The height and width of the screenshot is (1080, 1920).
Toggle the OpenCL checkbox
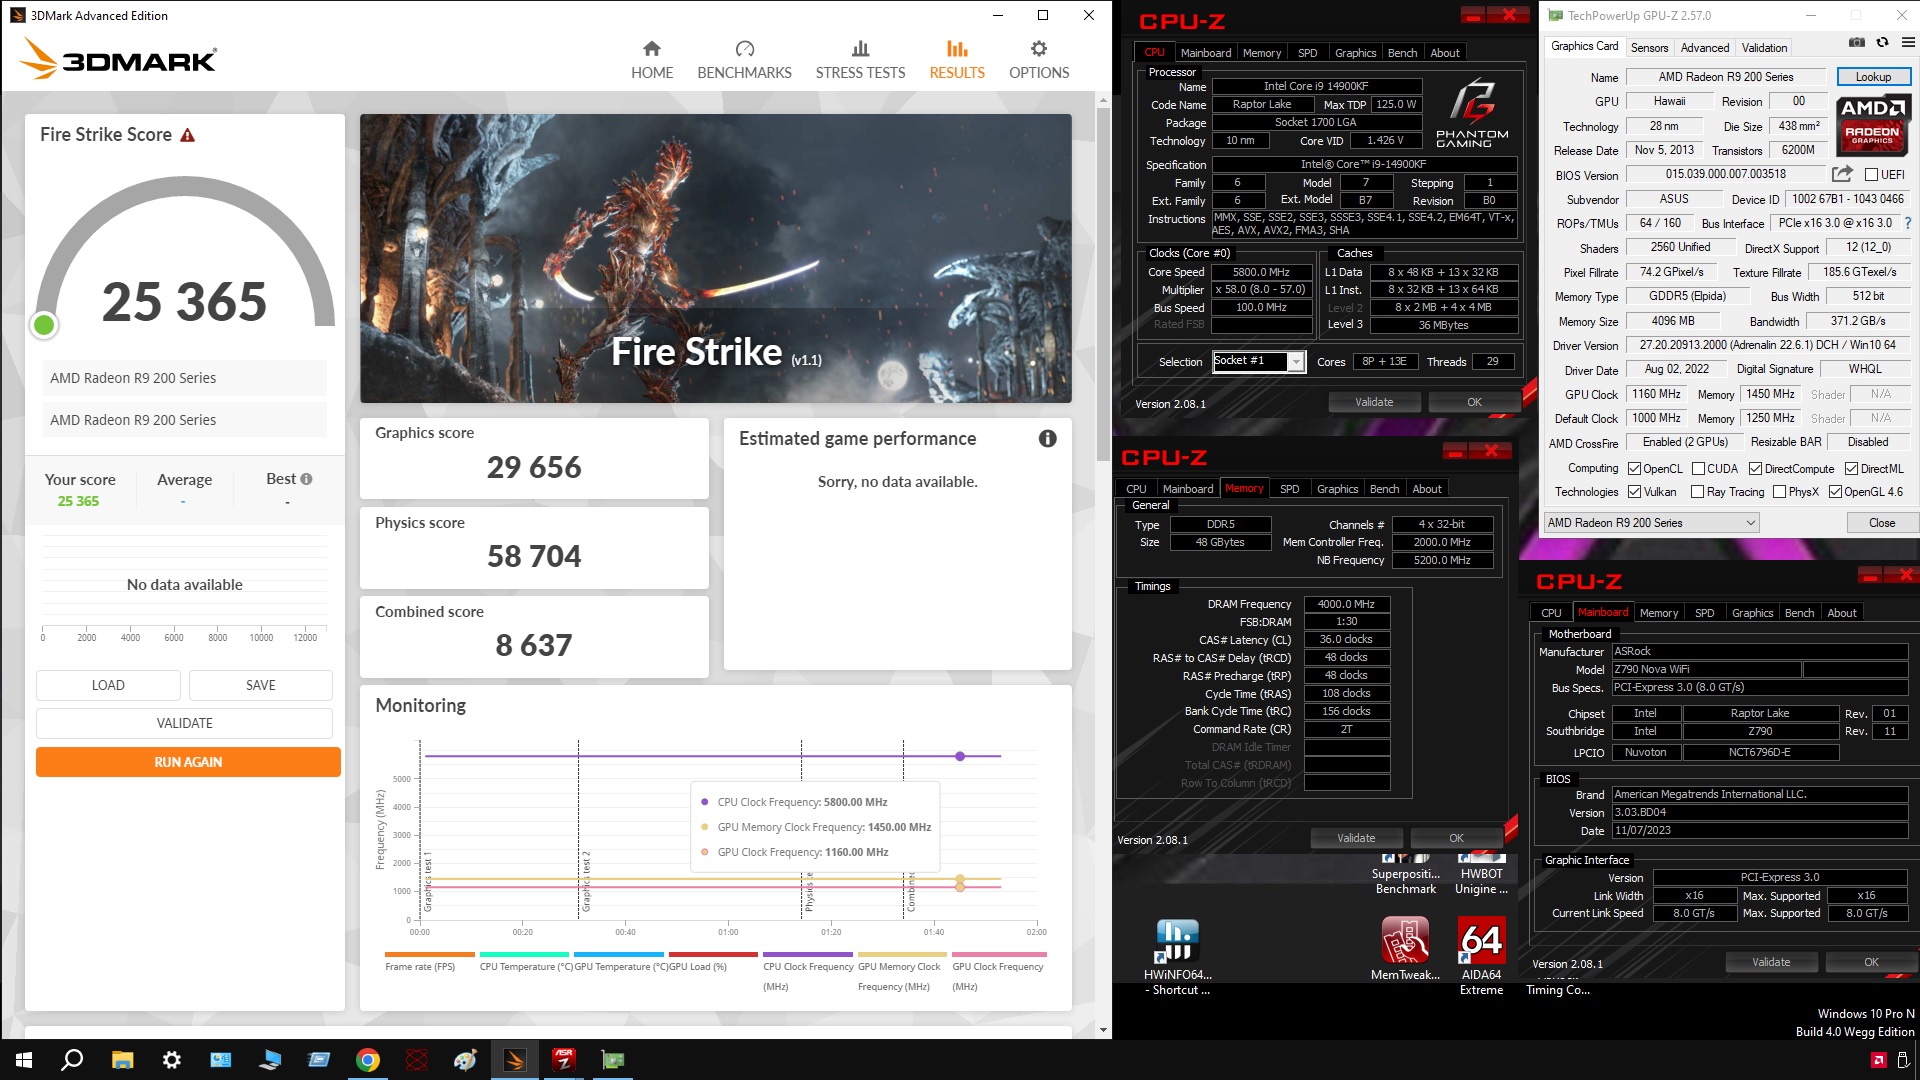(x=1634, y=469)
